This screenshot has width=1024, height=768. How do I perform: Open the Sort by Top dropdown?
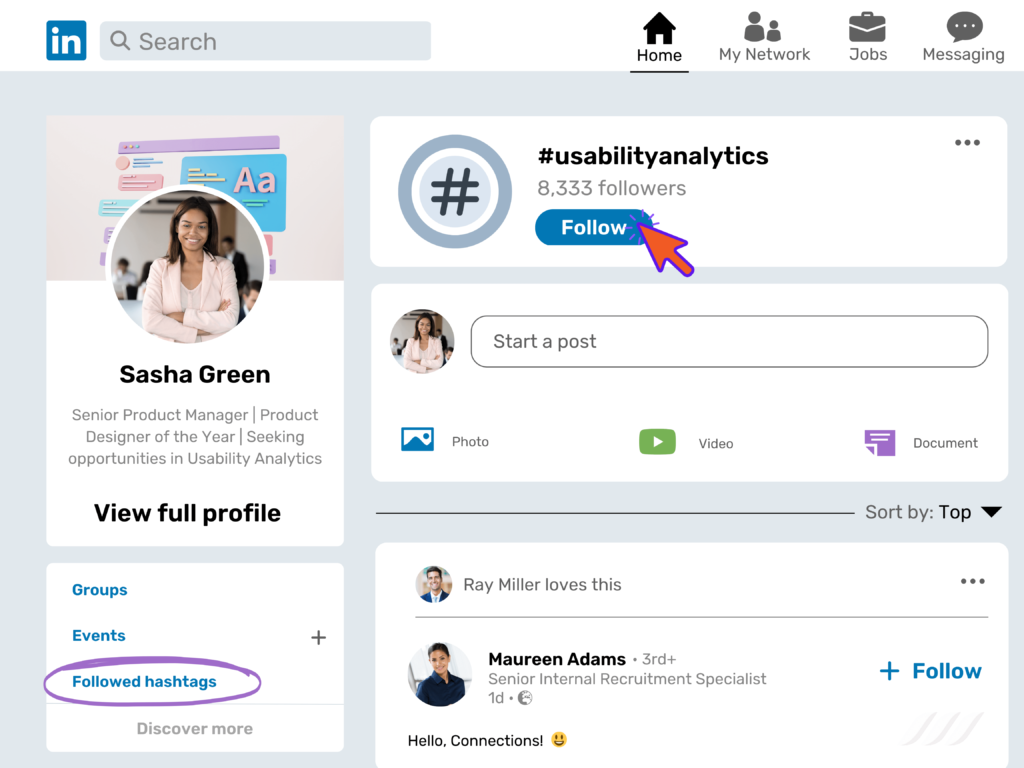pyautogui.click(x=934, y=511)
